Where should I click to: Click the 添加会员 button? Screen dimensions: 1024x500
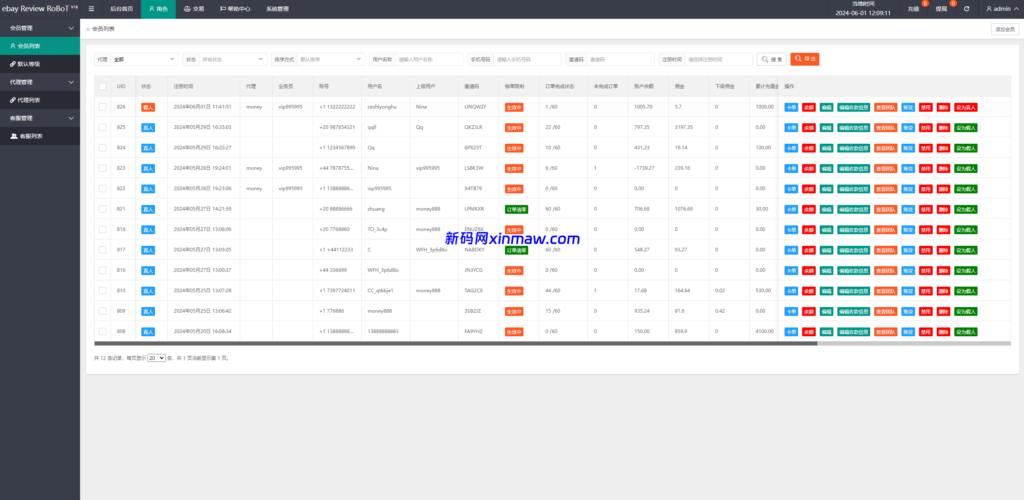pyautogui.click(x=1003, y=29)
